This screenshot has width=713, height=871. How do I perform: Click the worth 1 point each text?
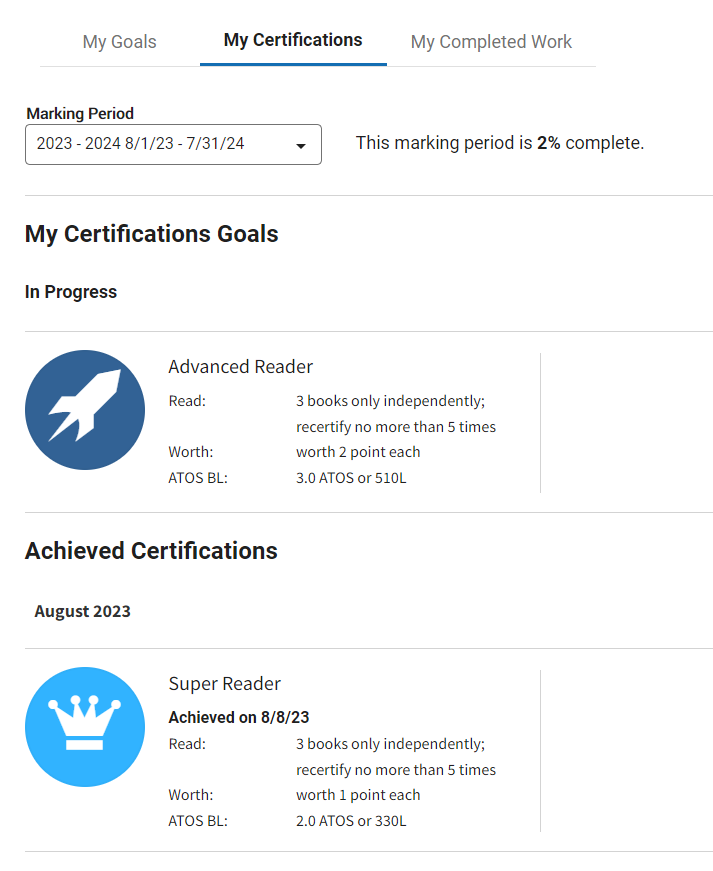point(358,795)
